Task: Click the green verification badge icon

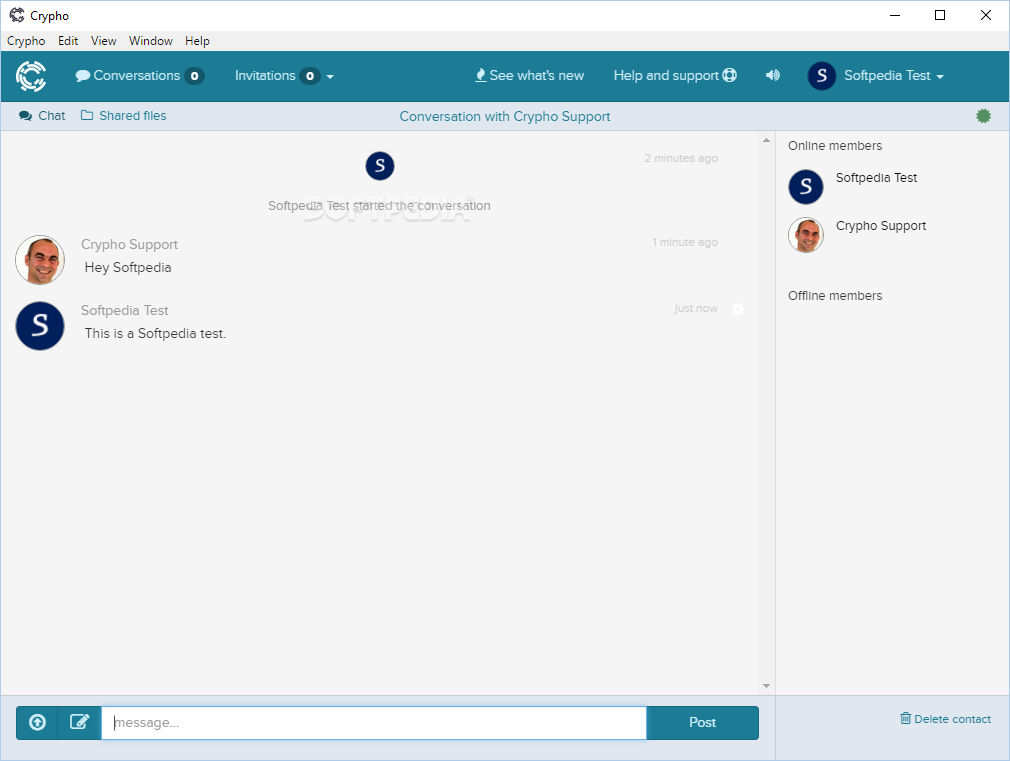Action: coord(983,116)
